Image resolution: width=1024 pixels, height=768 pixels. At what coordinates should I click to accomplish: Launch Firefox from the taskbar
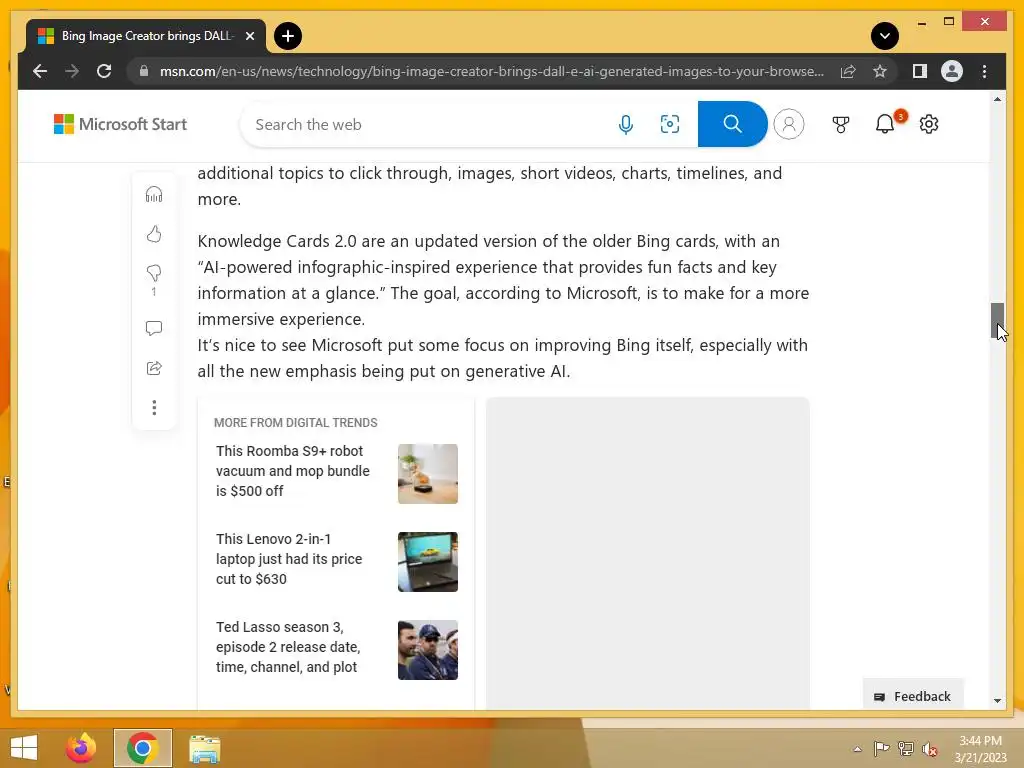81,748
